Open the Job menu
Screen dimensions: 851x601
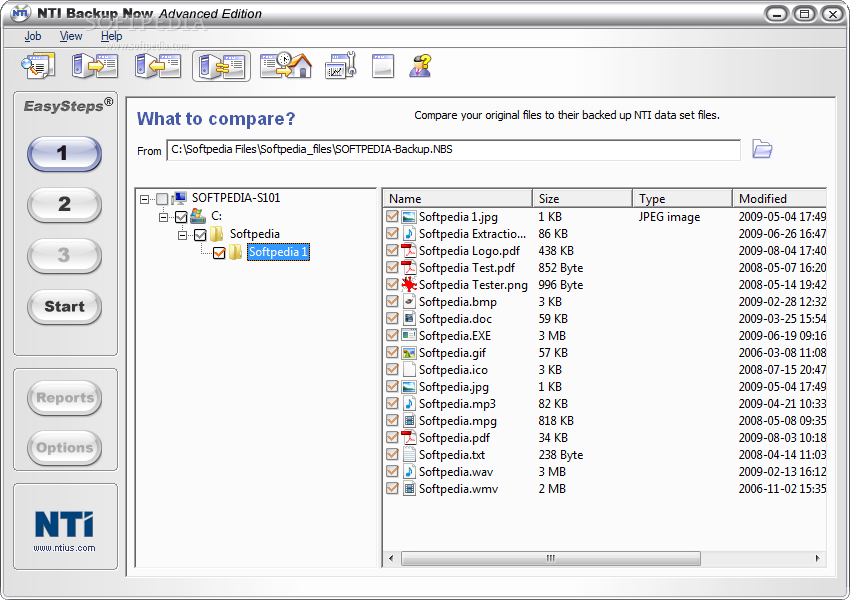33,36
